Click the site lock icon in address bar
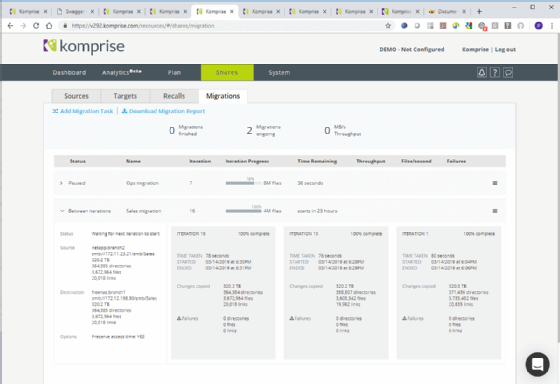 tap(65, 26)
